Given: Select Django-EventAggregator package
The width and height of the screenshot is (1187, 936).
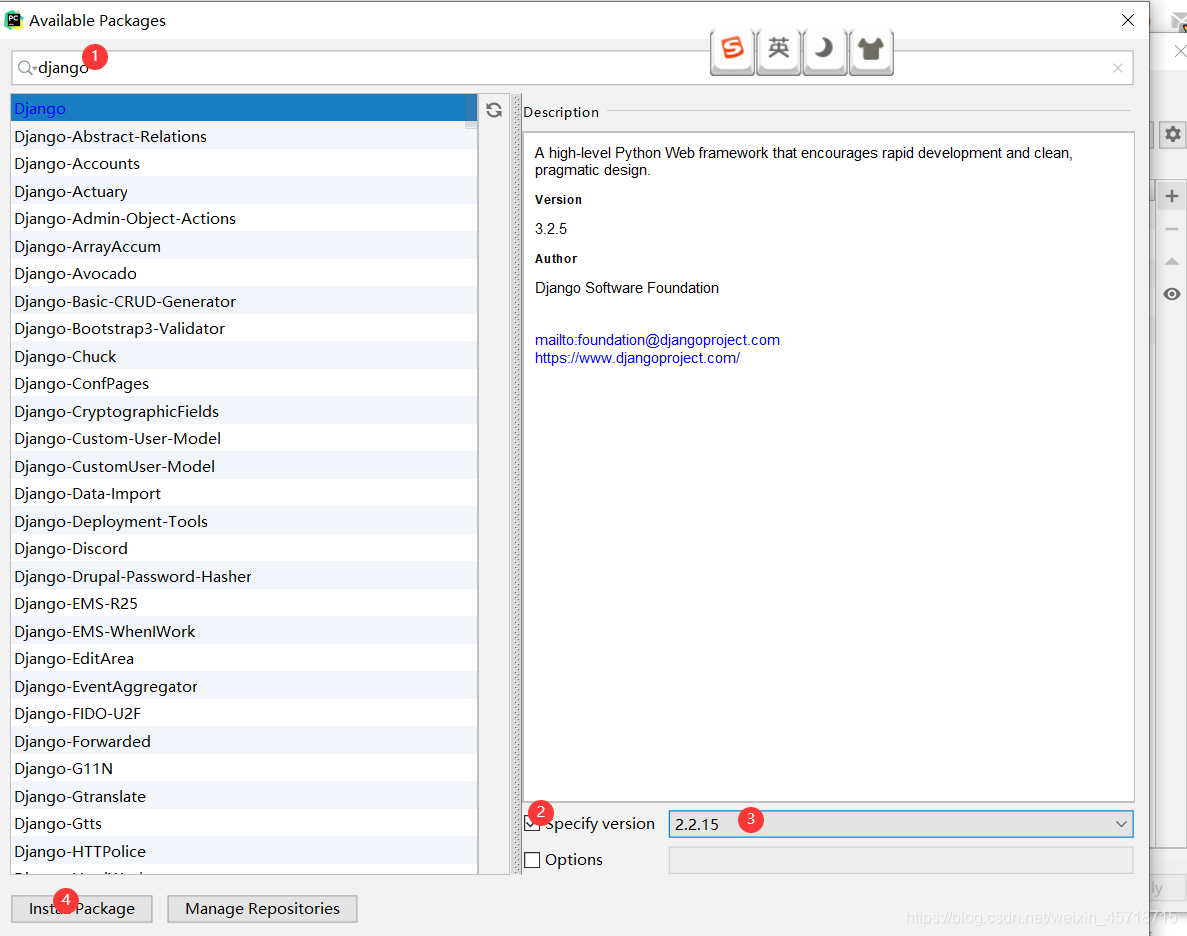Looking at the screenshot, I should tap(244, 686).
